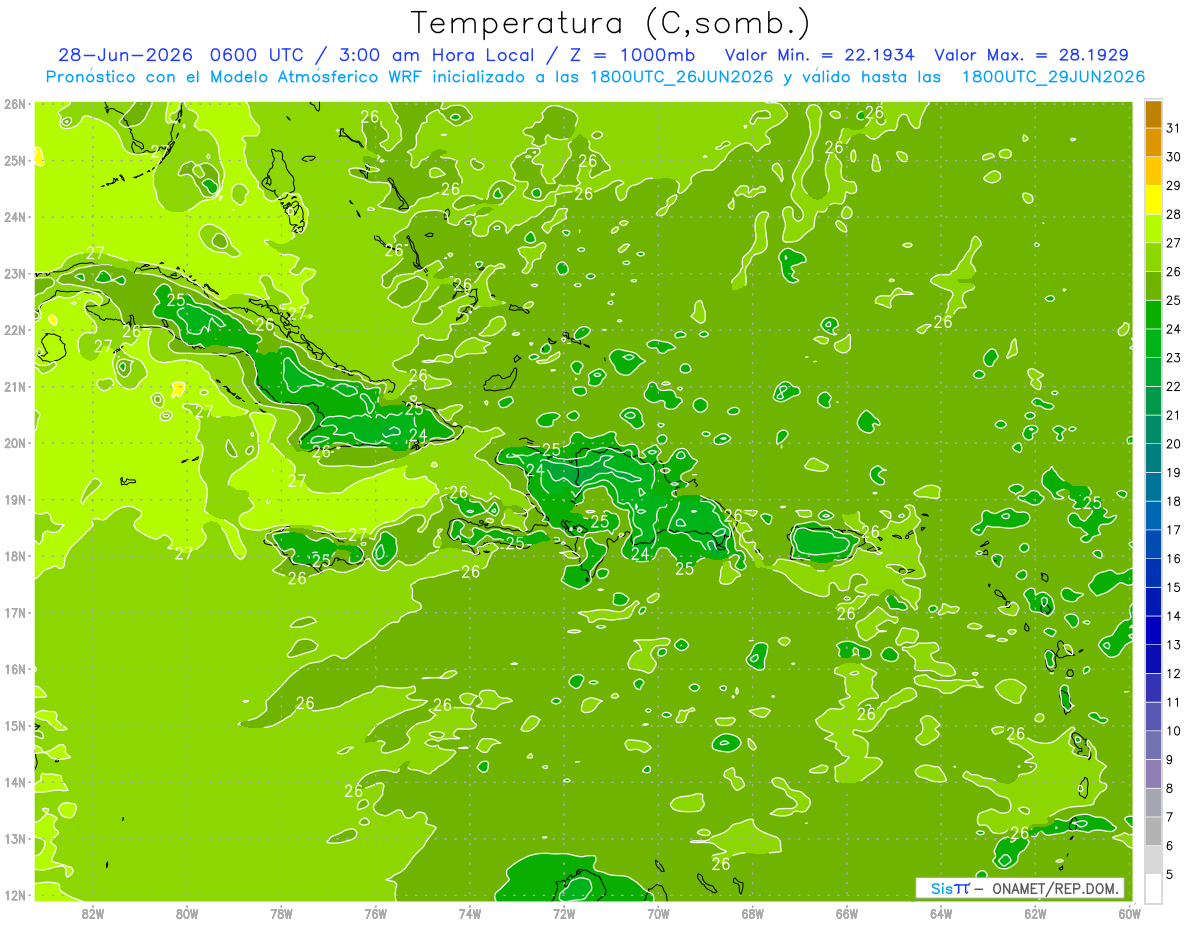Click the 80W longitude axis label
This screenshot has width=1200, height=927.
pyautogui.click(x=187, y=913)
